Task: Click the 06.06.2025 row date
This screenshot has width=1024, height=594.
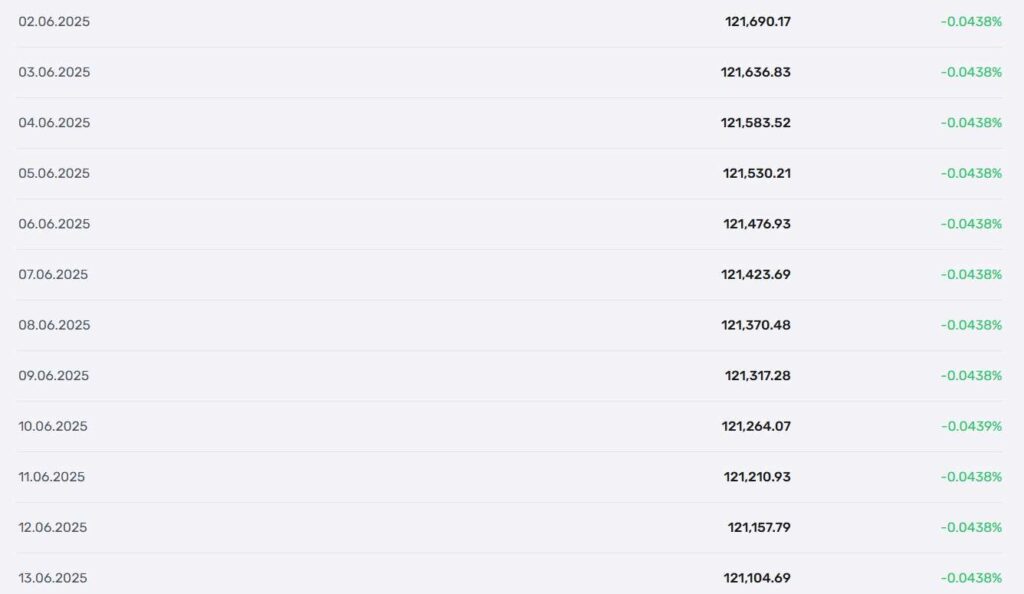Action: click(x=54, y=224)
